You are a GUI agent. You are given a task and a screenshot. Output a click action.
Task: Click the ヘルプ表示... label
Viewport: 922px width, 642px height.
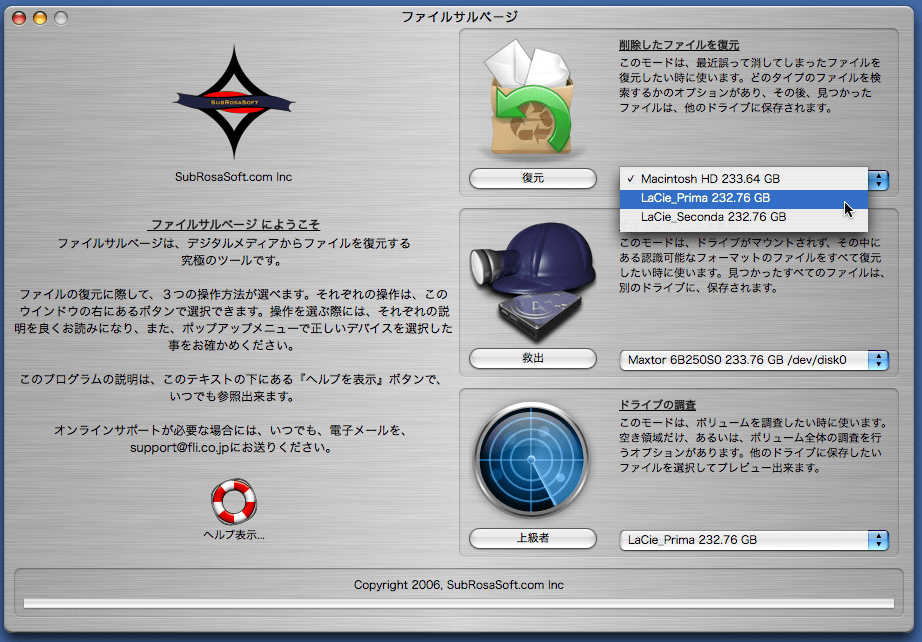click(x=234, y=535)
